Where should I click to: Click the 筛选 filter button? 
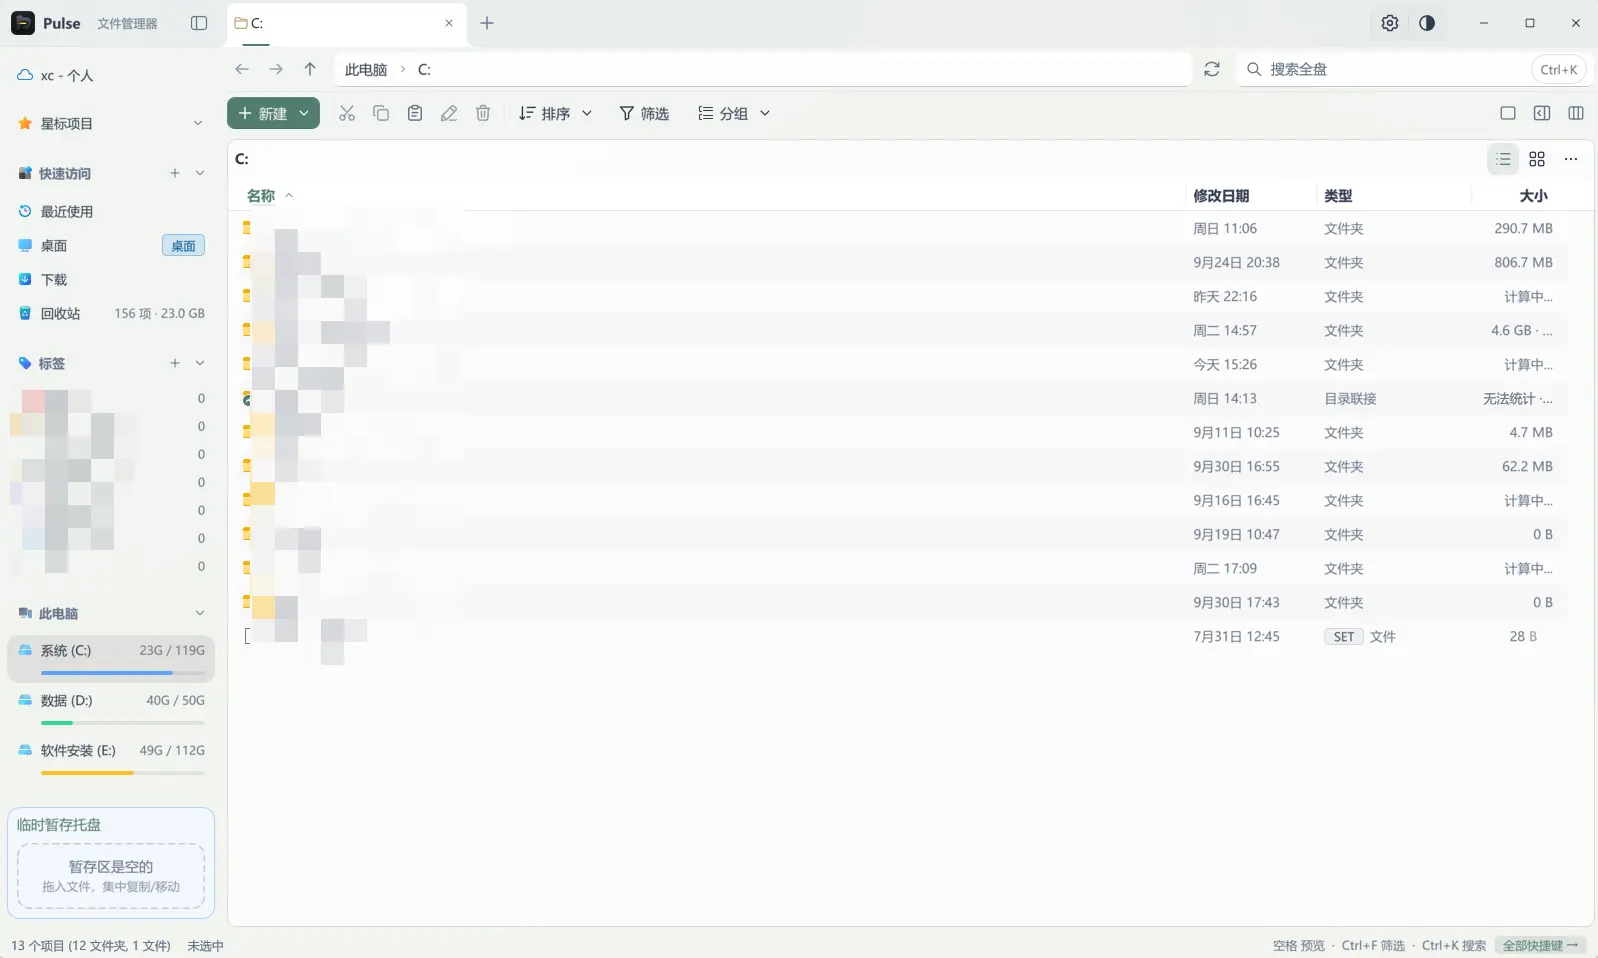tap(644, 113)
